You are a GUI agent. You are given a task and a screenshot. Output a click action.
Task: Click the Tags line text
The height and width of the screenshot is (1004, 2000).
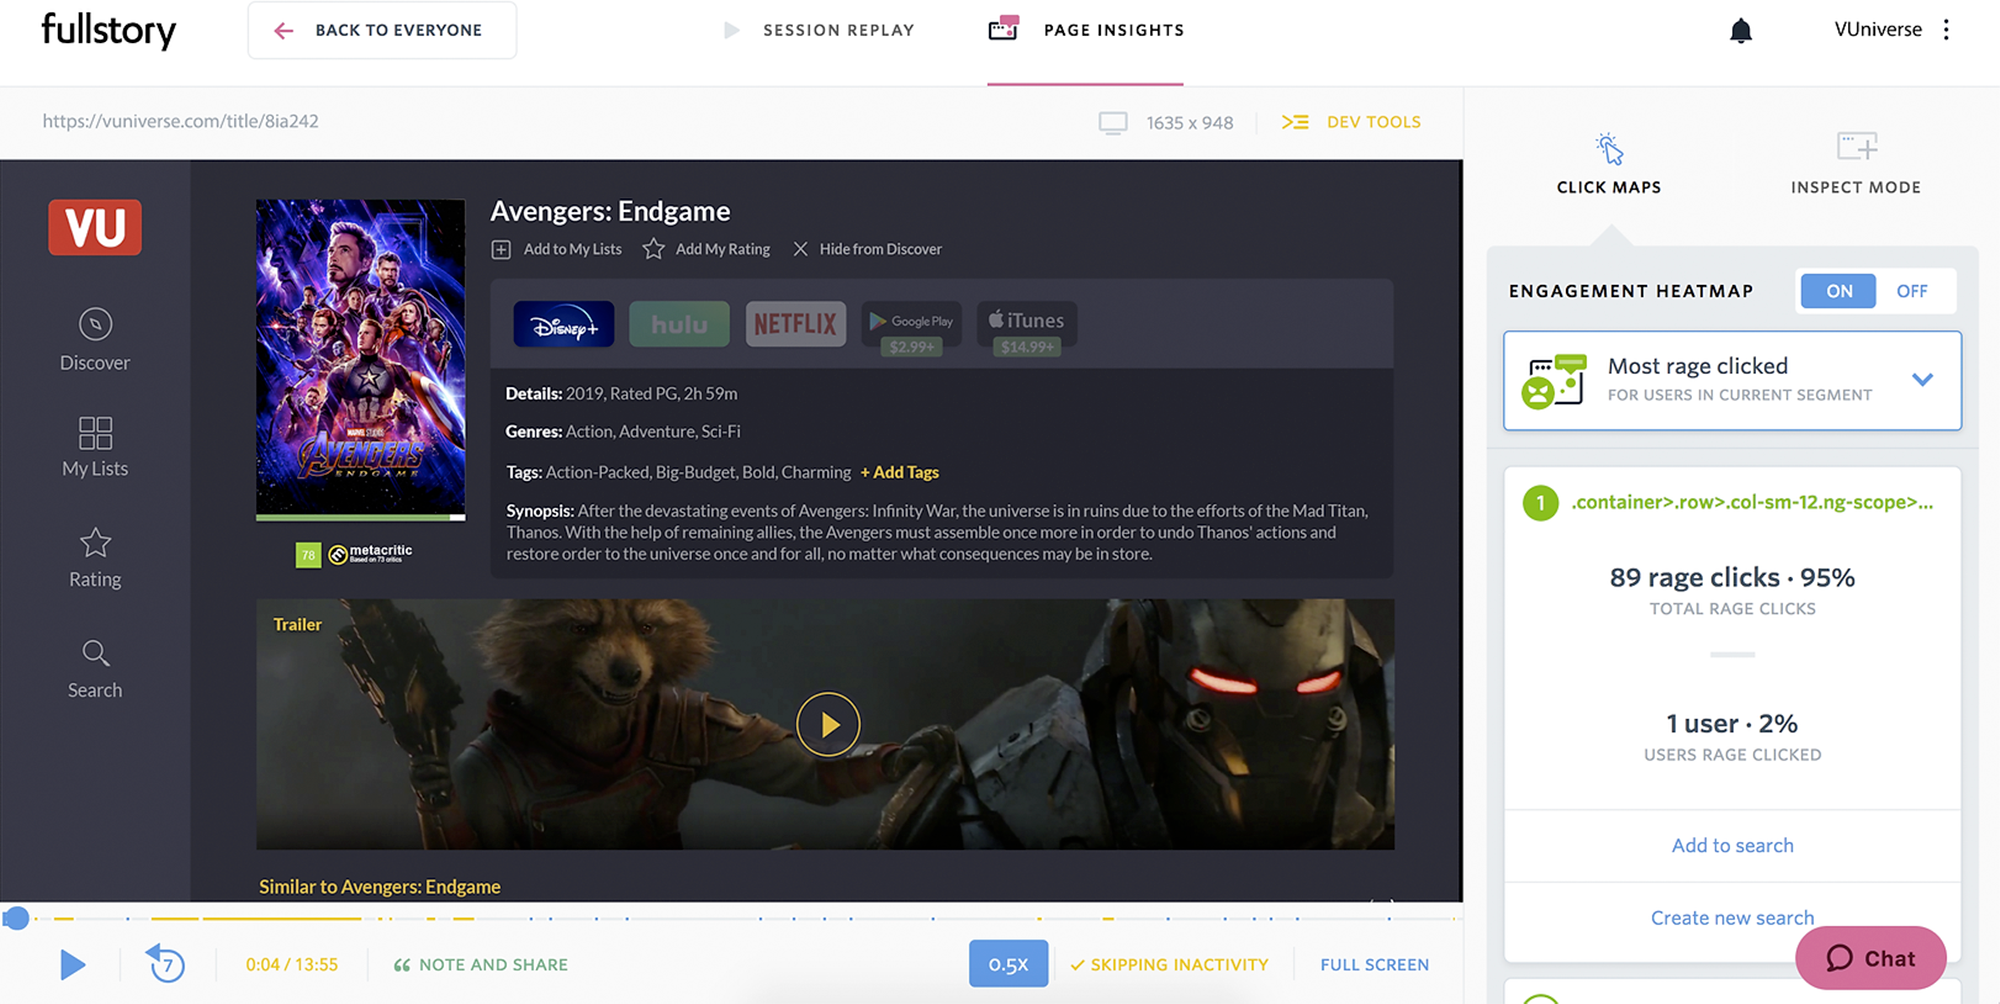pyautogui.click(x=678, y=472)
